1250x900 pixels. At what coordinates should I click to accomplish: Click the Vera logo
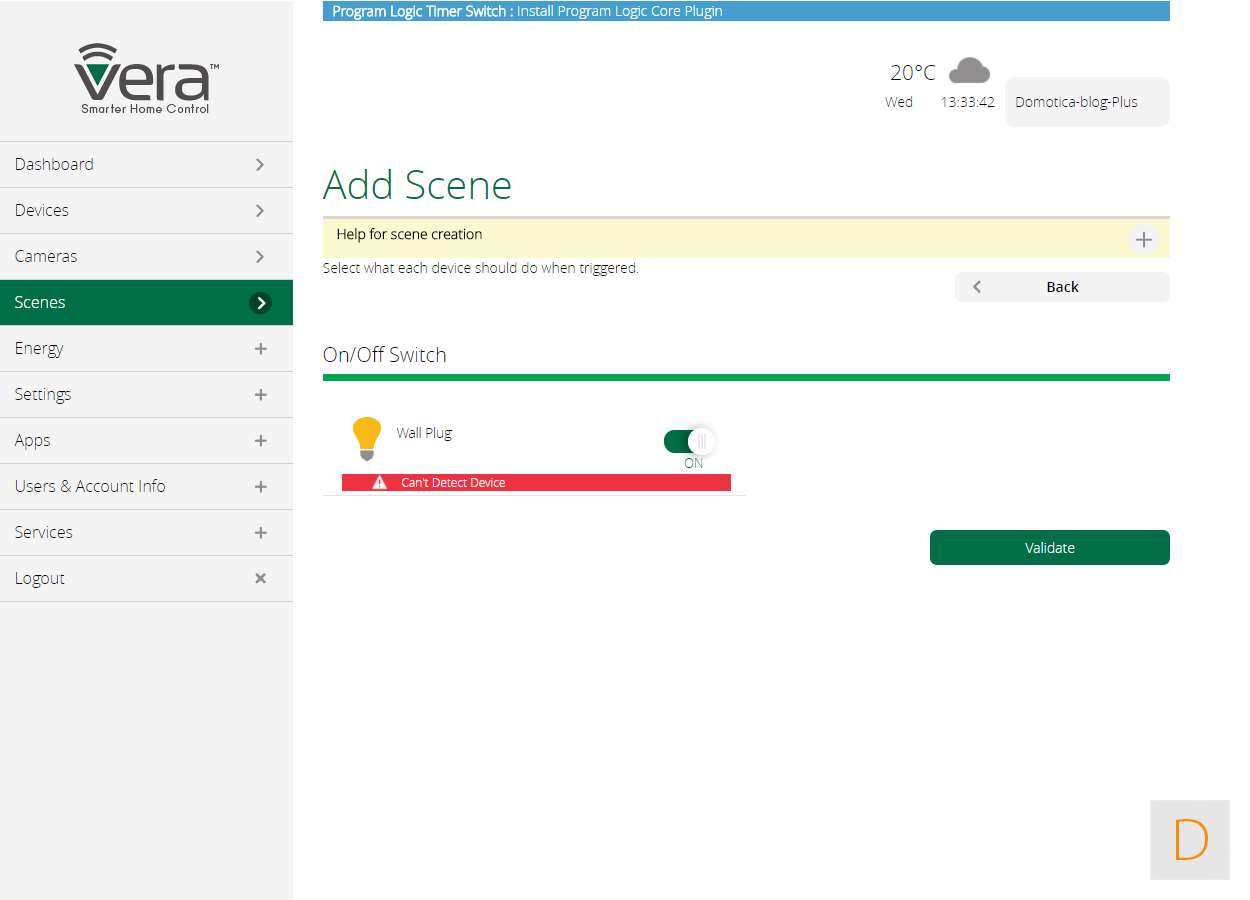pos(146,79)
